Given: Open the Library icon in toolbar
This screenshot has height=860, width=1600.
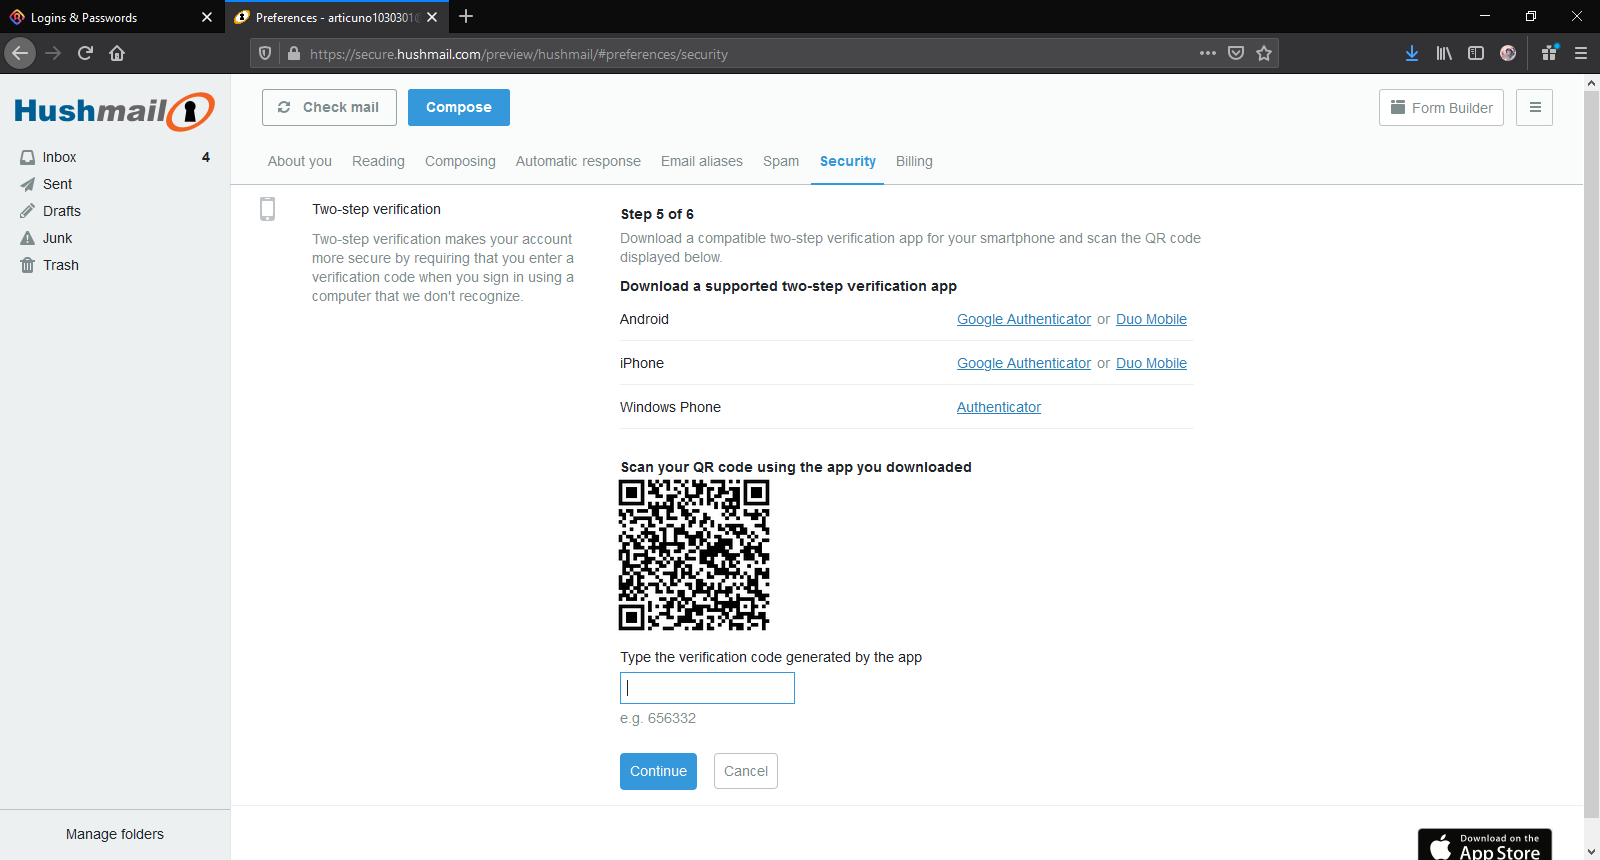Looking at the screenshot, I should 1444,53.
